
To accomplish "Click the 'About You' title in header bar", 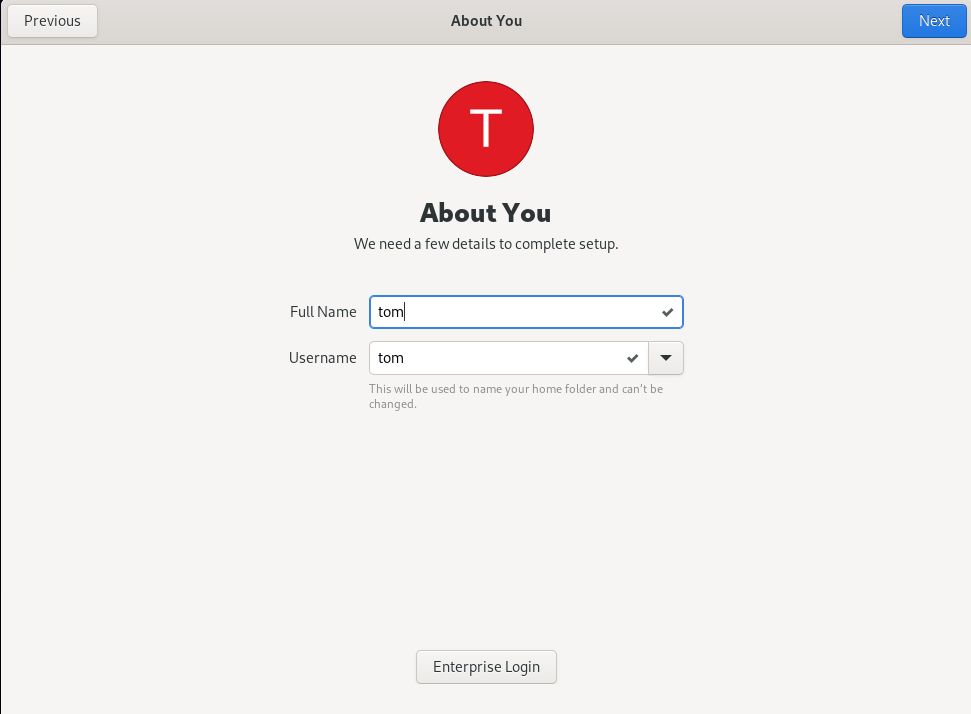I will click(x=486, y=21).
